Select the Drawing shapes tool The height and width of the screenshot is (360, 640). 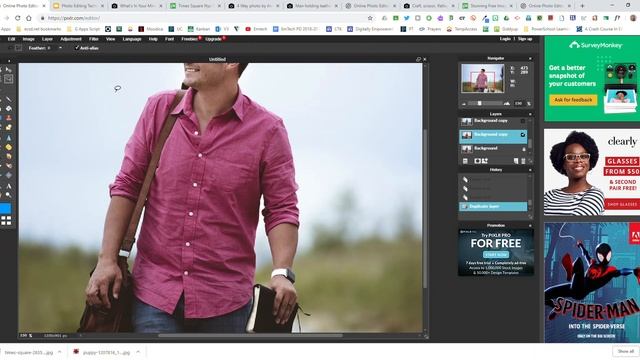click(x=9, y=128)
